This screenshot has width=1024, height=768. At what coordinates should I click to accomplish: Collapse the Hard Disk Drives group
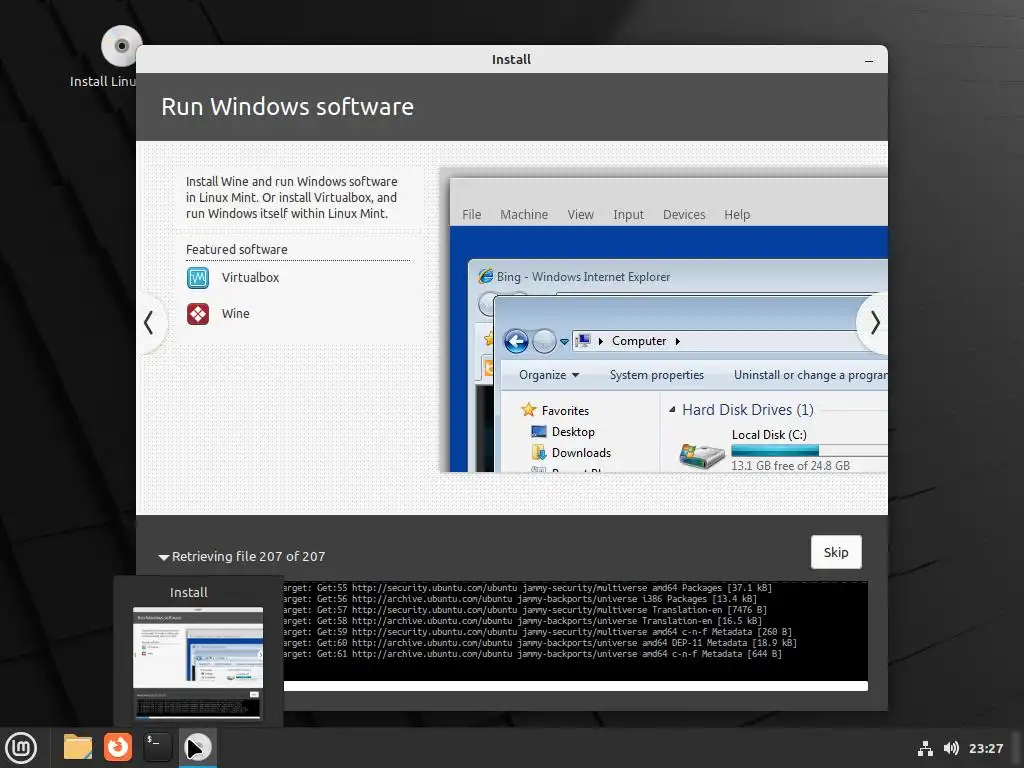(x=672, y=410)
